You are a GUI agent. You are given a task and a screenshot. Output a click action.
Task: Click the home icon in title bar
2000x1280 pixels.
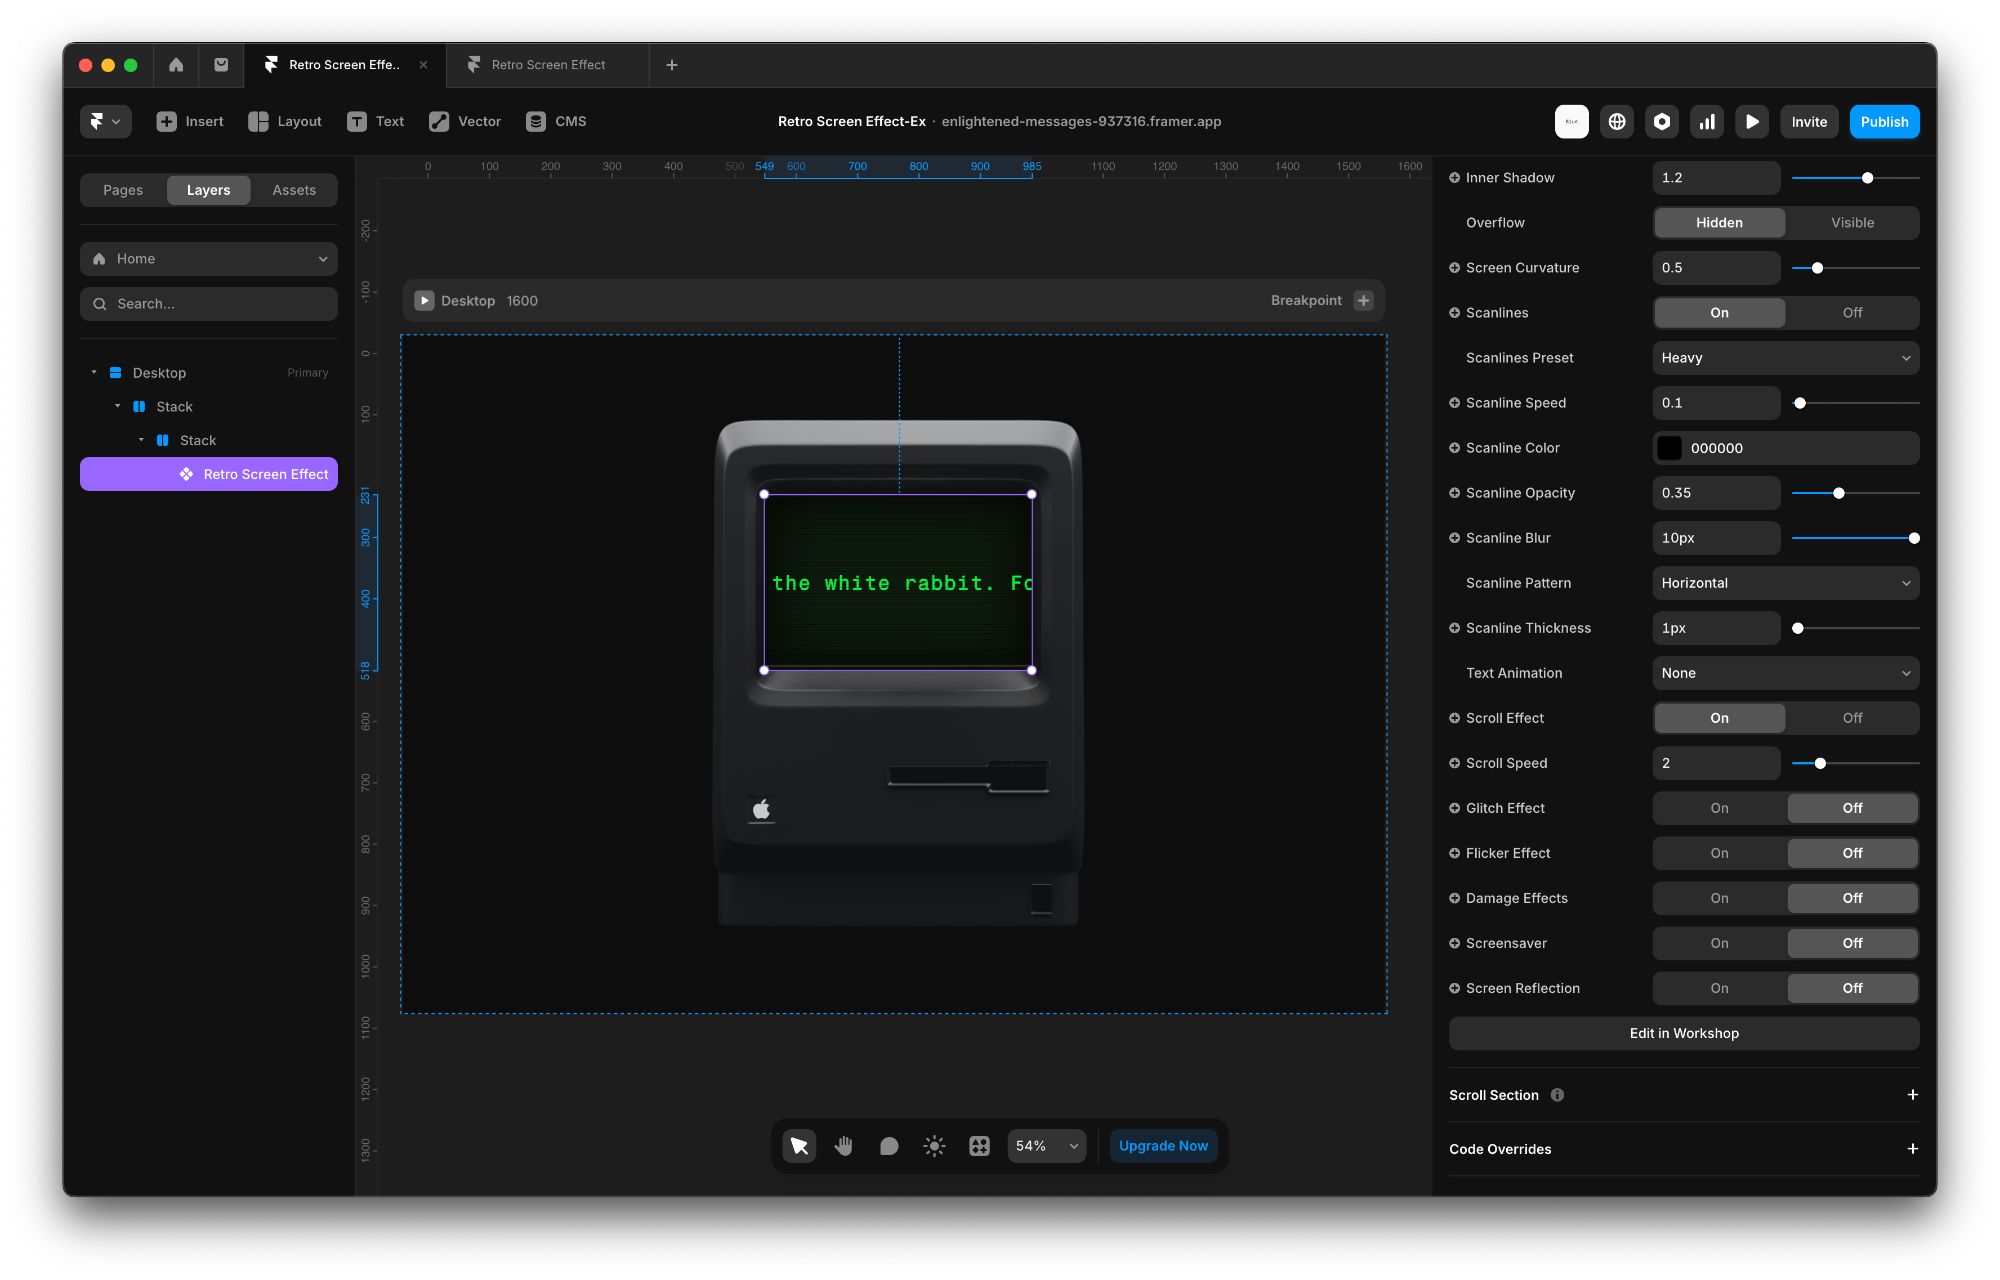tap(176, 65)
